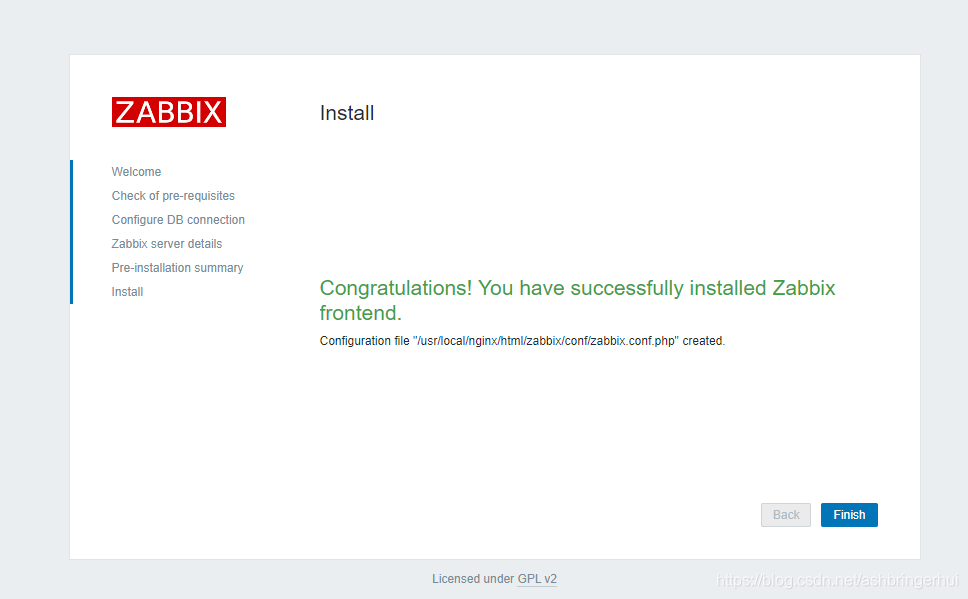Open the GPL v2 license link
Image resolution: width=968 pixels, height=599 pixels.
(x=537, y=579)
